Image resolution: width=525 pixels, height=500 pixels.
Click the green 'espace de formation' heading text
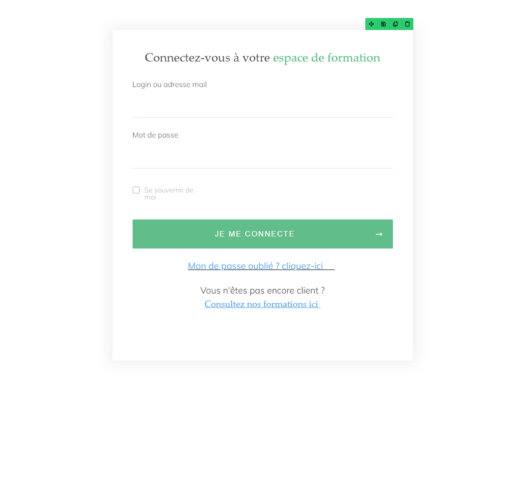326,58
